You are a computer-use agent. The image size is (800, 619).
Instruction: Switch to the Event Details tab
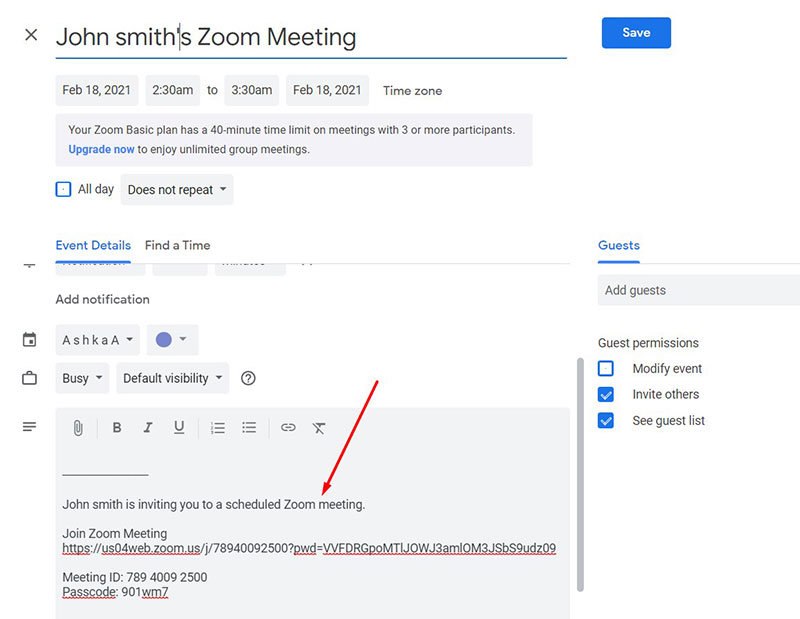93,245
